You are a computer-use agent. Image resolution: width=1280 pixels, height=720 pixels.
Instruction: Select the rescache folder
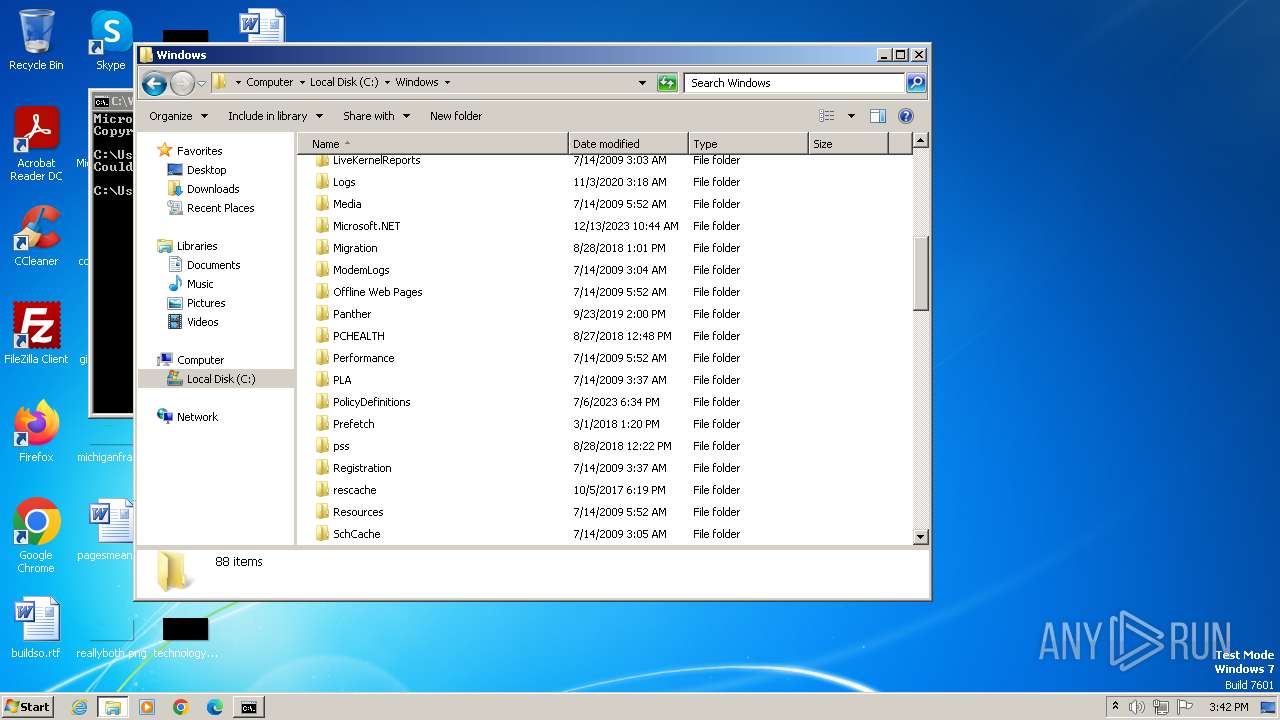coord(354,490)
